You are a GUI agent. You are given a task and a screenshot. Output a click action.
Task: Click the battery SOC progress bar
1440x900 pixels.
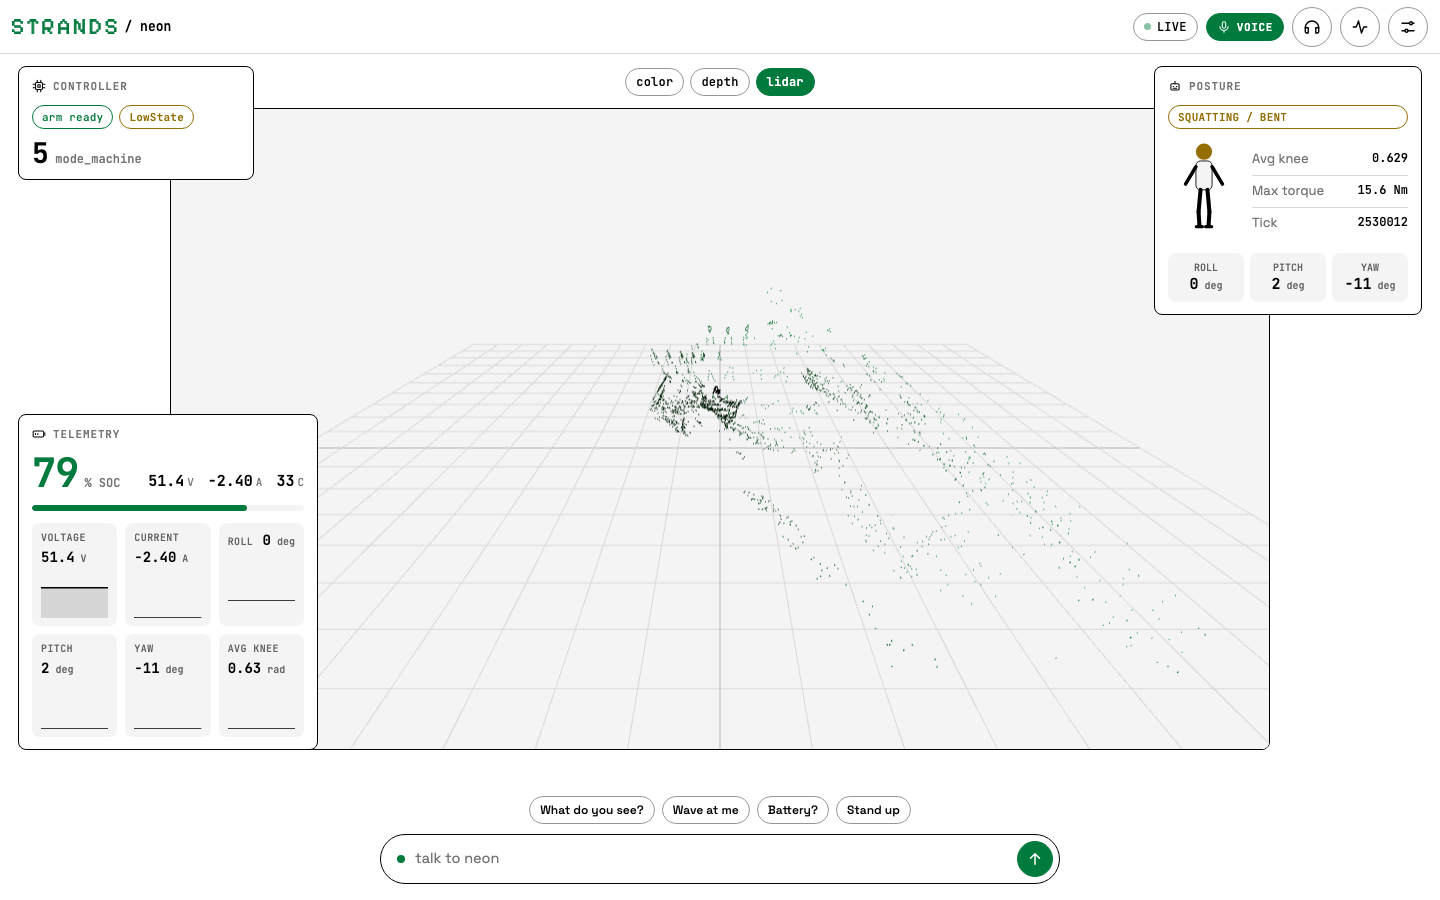[168, 508]
